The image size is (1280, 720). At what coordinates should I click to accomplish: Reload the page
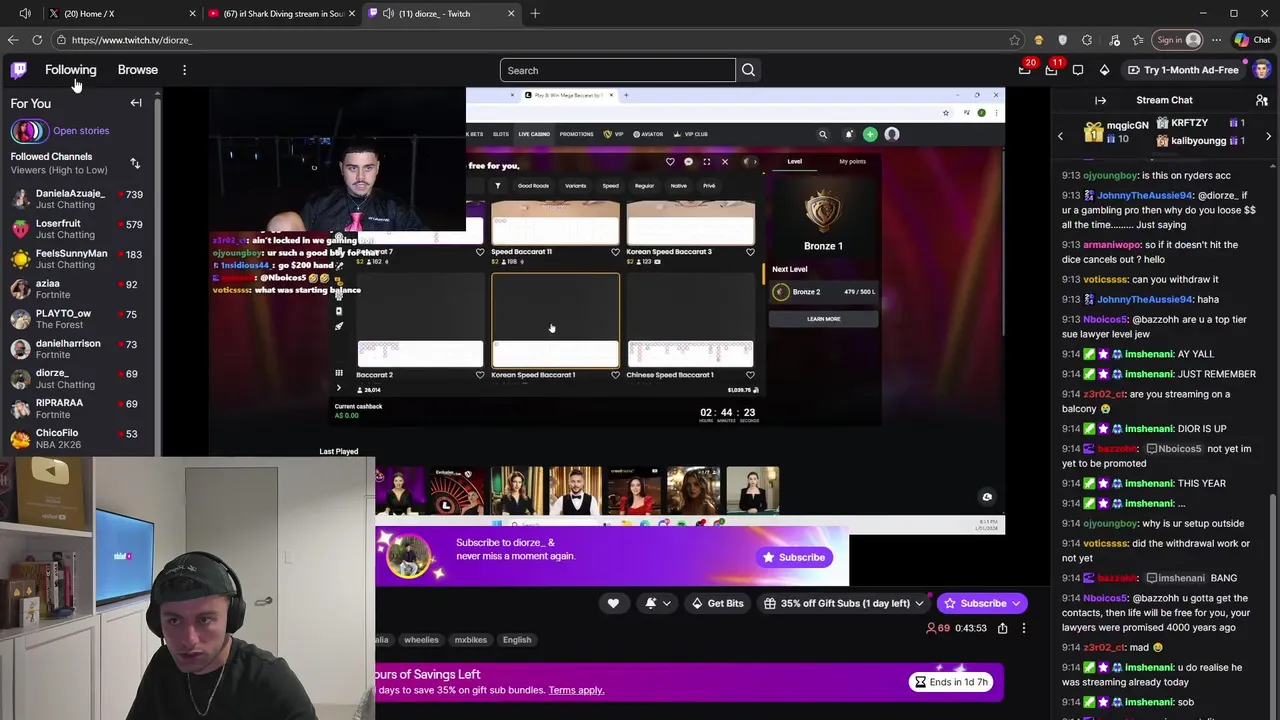point(37,40)
